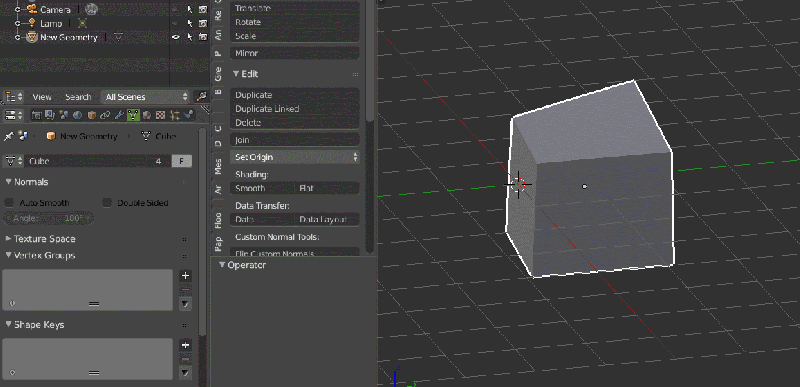Click New Geometry mesh data icon in outliner
This screenshot has width=800, height=387.
click(x=118, y=37)
